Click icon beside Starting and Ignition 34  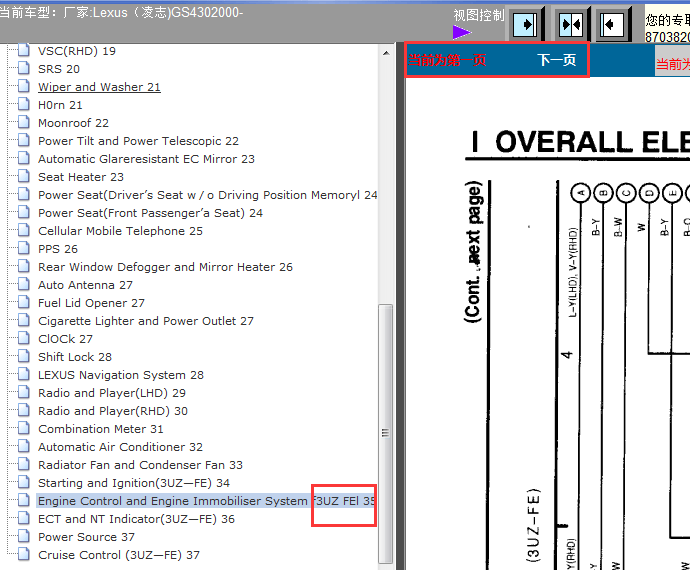(x=24, y=483)
